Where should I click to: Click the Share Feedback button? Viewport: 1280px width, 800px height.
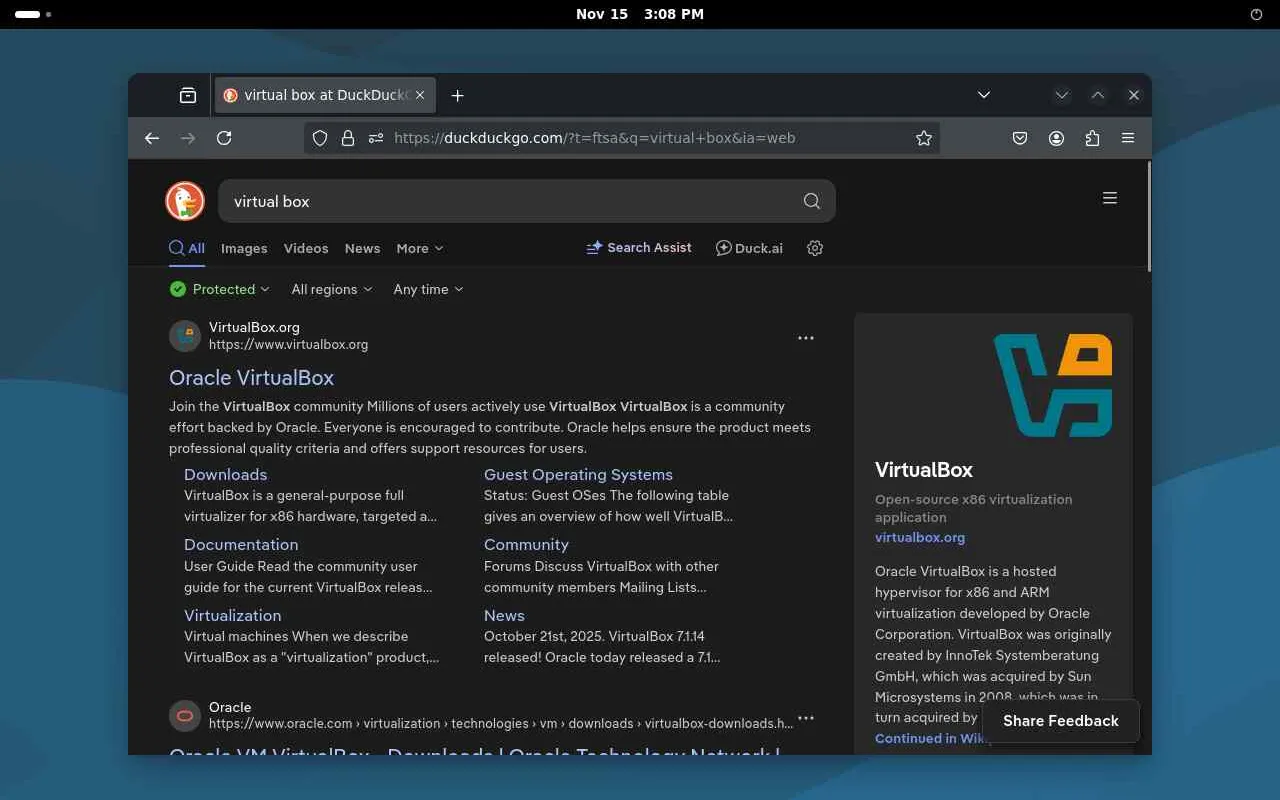[x=1061, y=721]
